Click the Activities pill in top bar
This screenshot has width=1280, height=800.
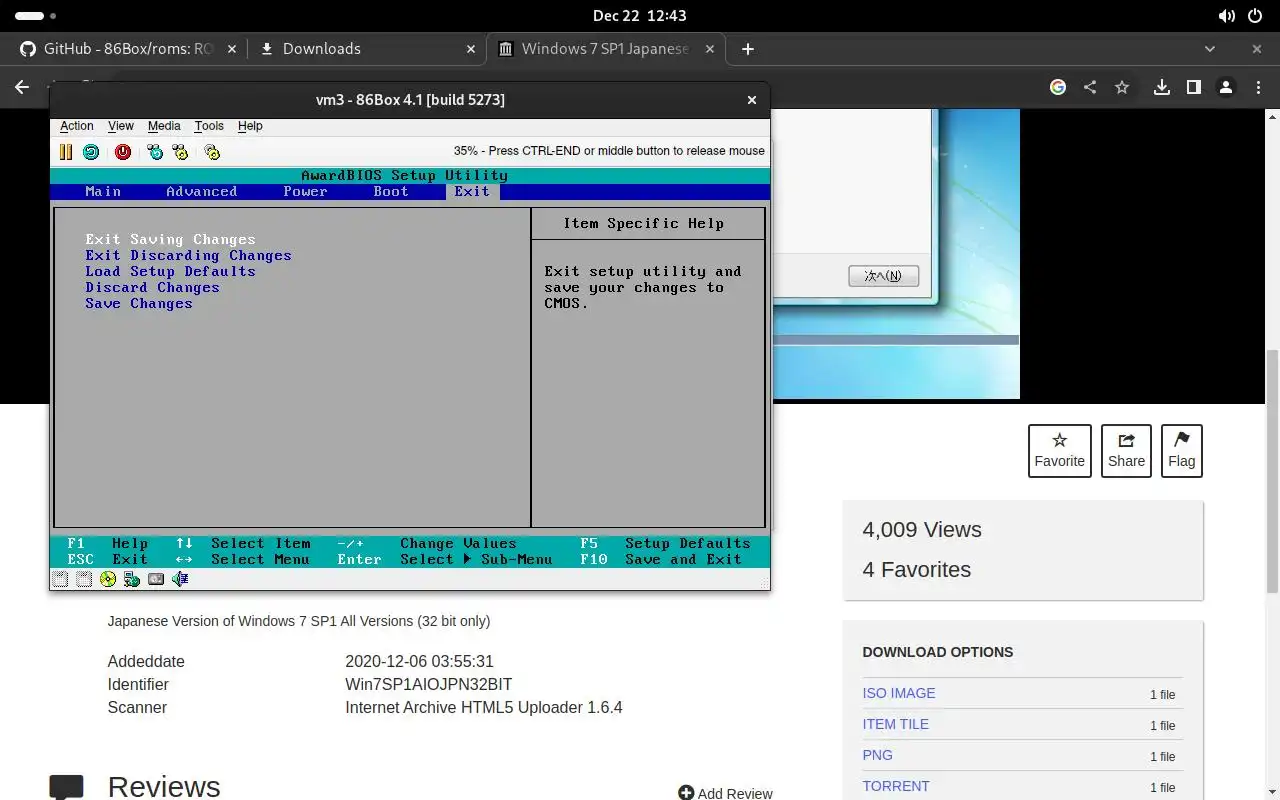coord(36,16)
